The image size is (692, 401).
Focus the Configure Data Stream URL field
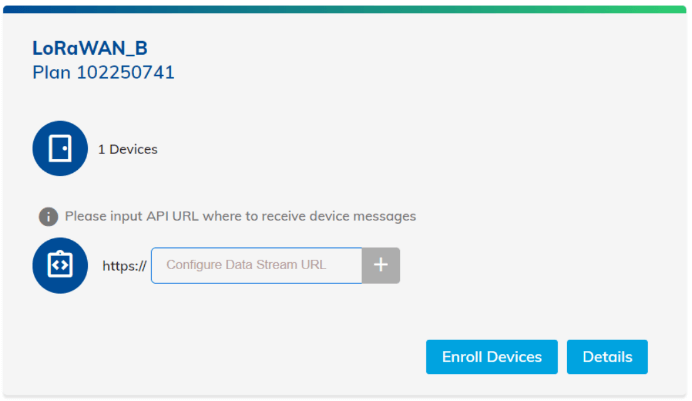(x=257, y=265)
